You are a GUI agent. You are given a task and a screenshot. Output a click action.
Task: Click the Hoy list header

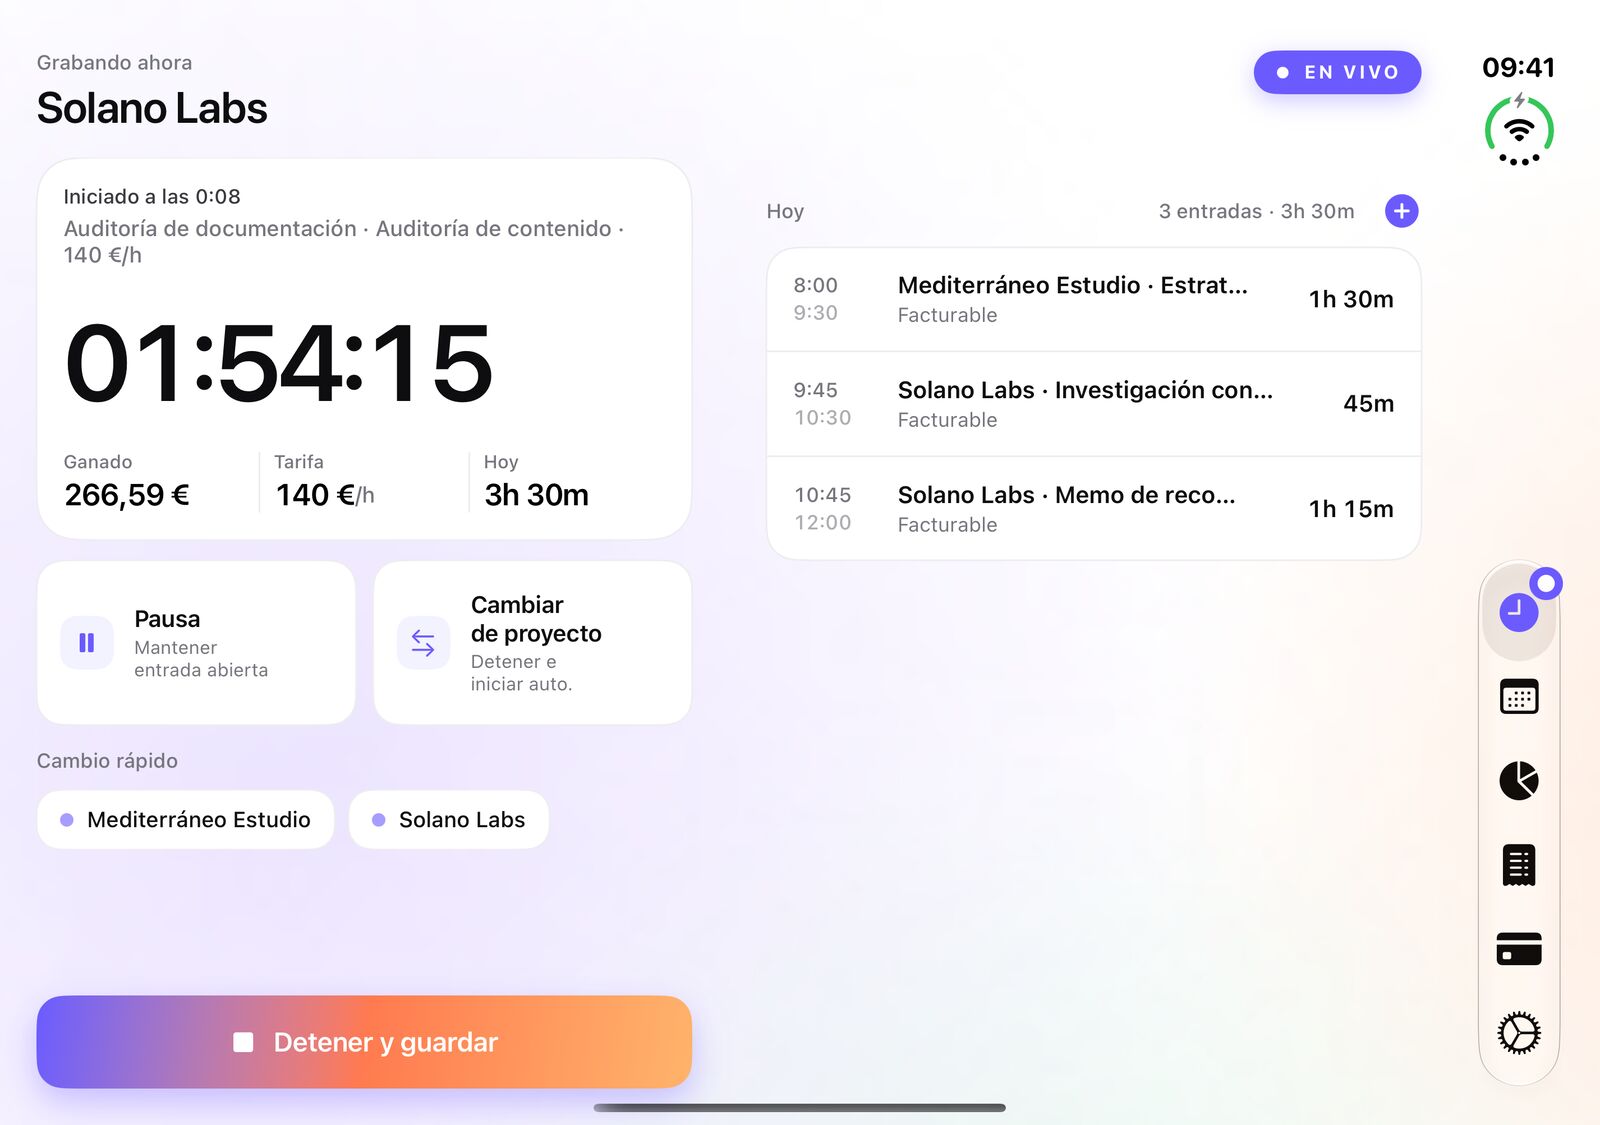point(785,211)
